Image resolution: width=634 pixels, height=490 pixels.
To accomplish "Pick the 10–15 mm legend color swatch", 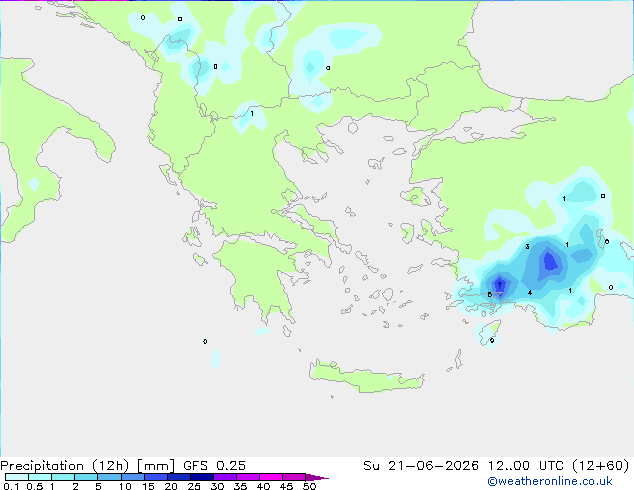I will [133, 477].
